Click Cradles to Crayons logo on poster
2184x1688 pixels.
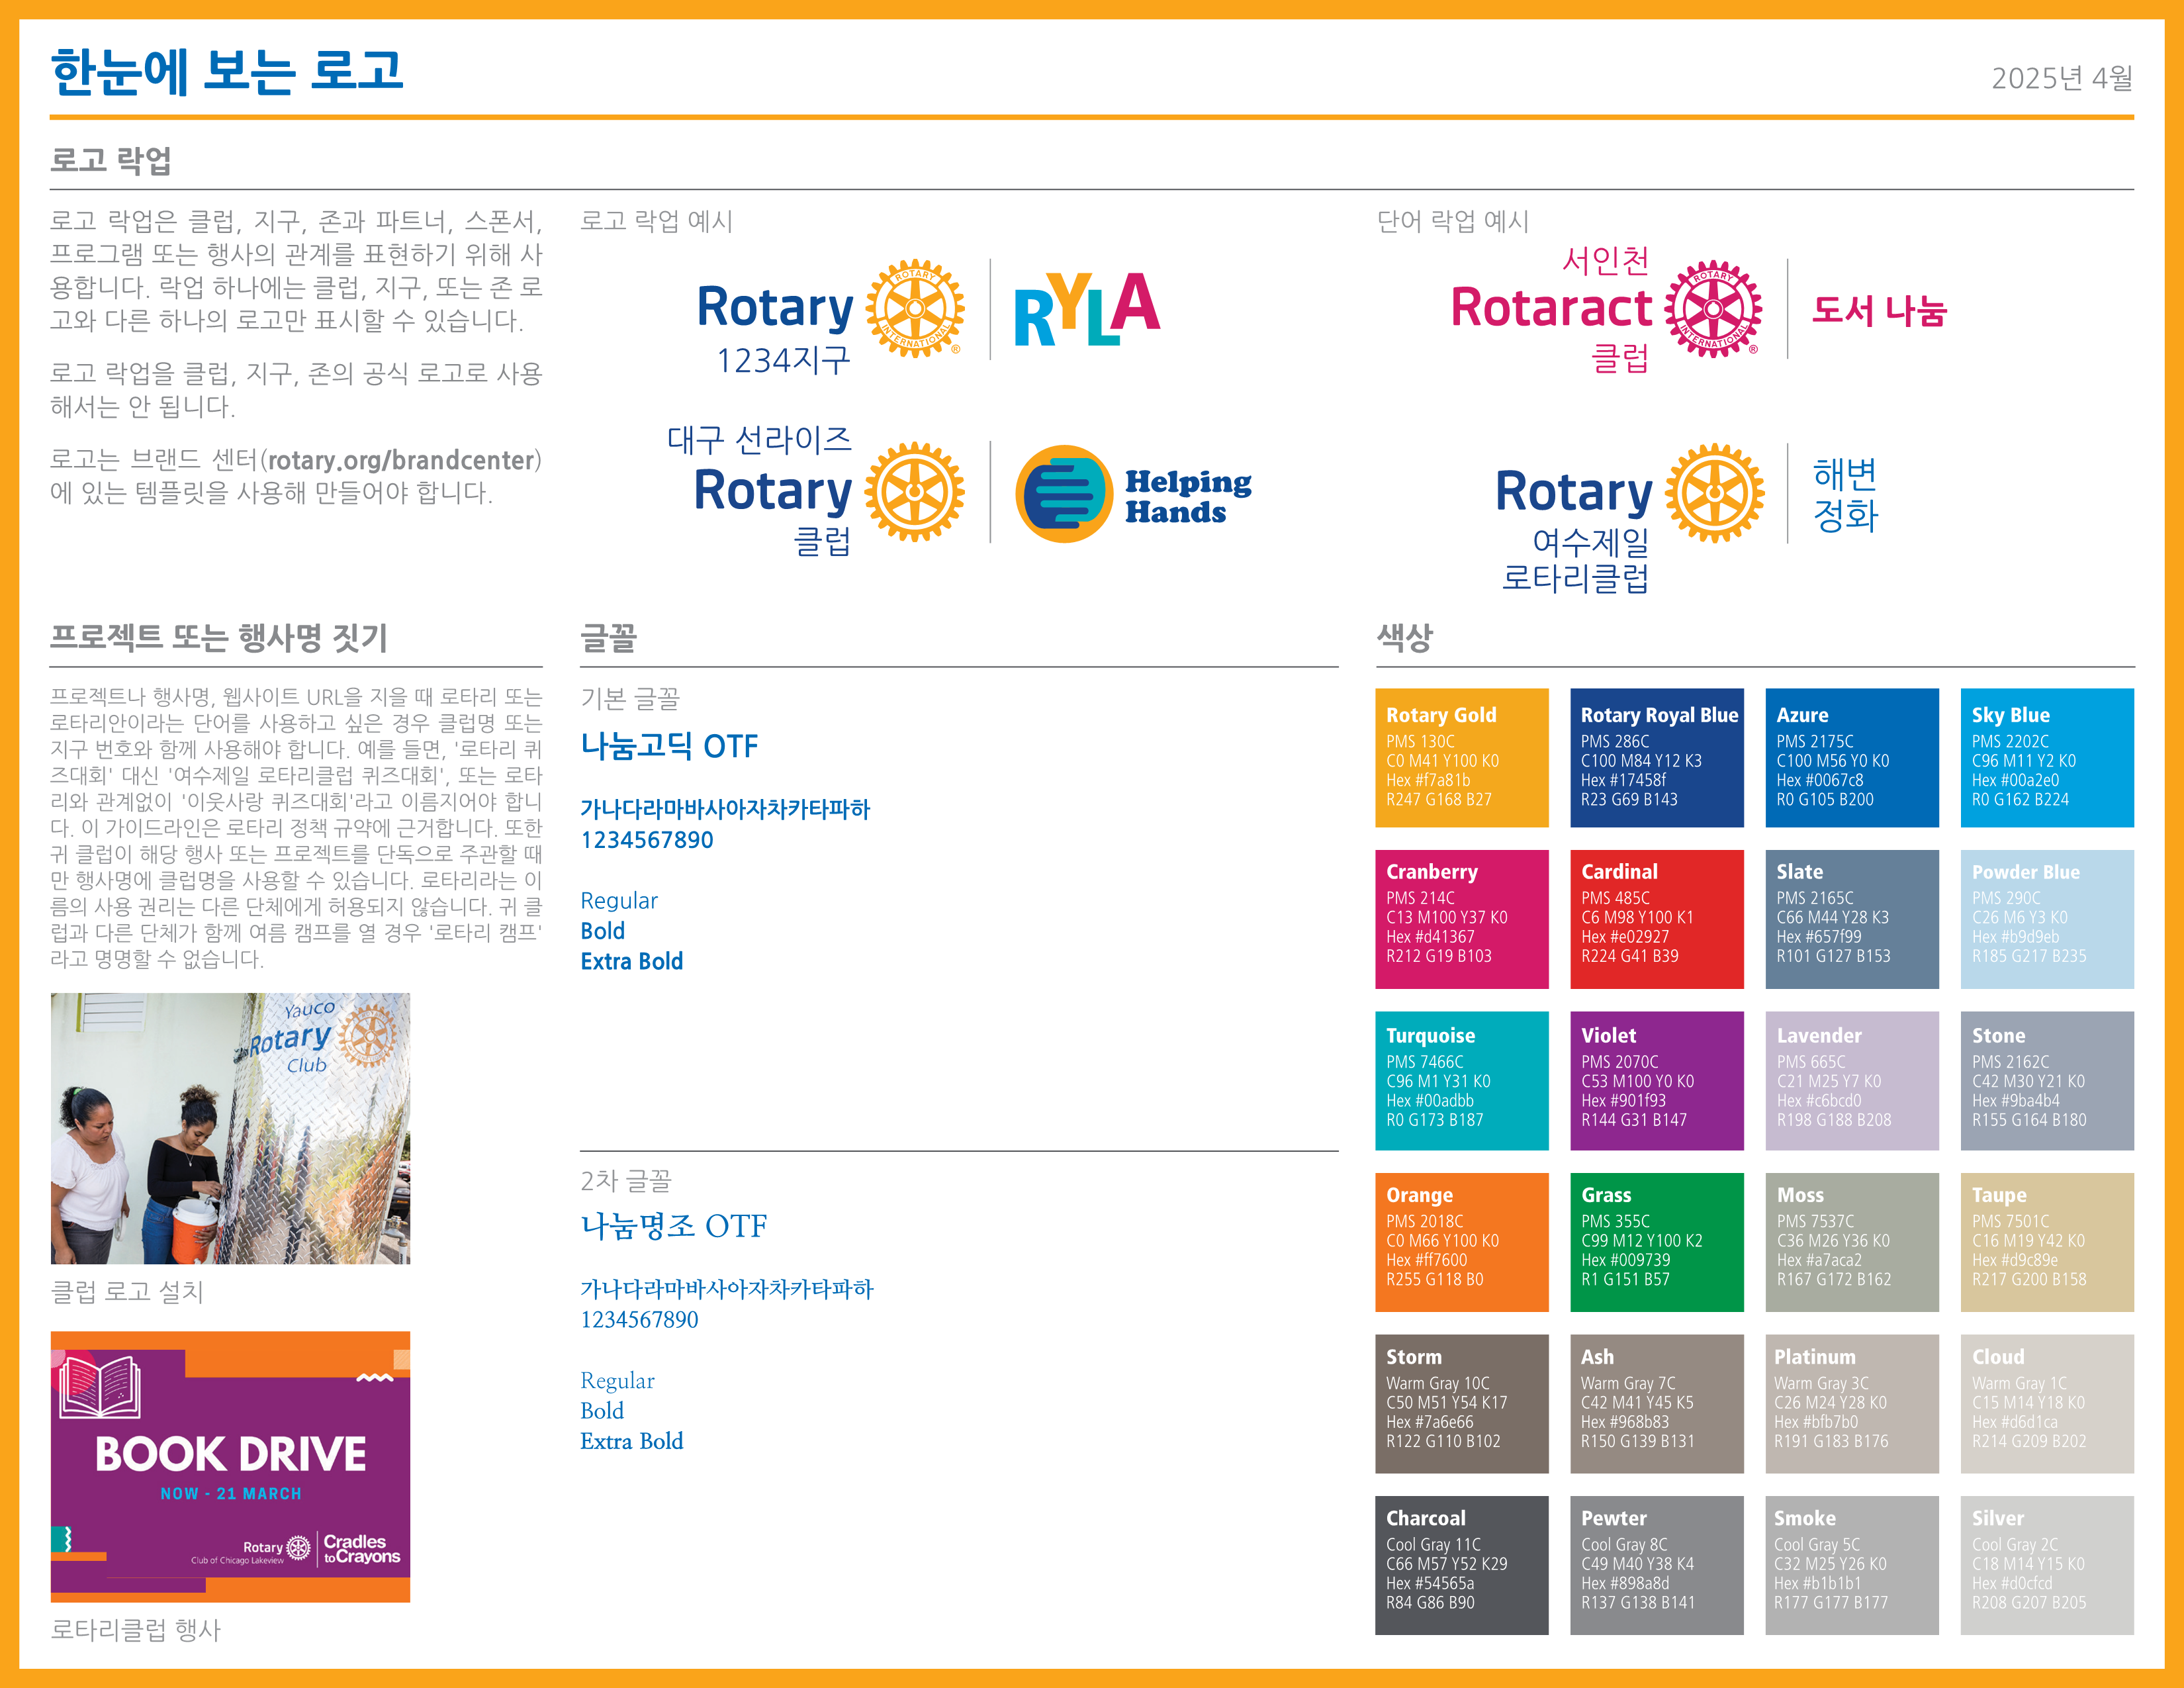pyautogui.click(x=361, y=1549)
